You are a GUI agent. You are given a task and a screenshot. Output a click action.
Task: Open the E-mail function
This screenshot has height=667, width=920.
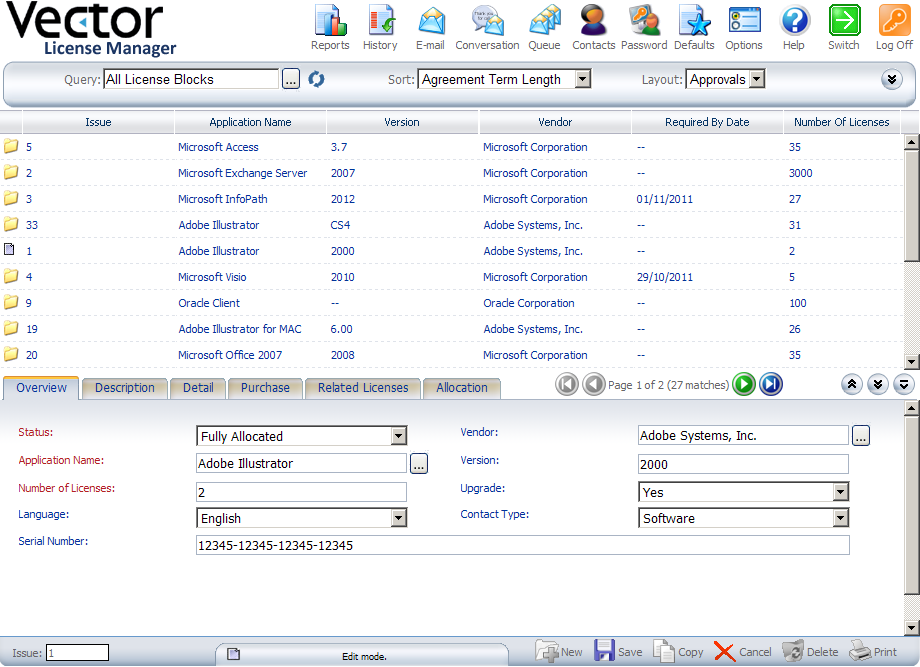tap(431, 27)
